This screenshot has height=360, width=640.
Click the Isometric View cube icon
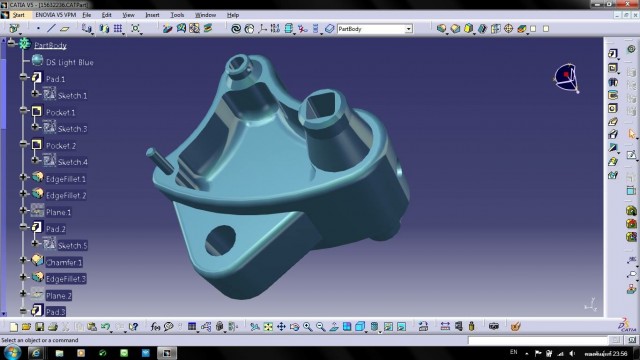[360, 327]
